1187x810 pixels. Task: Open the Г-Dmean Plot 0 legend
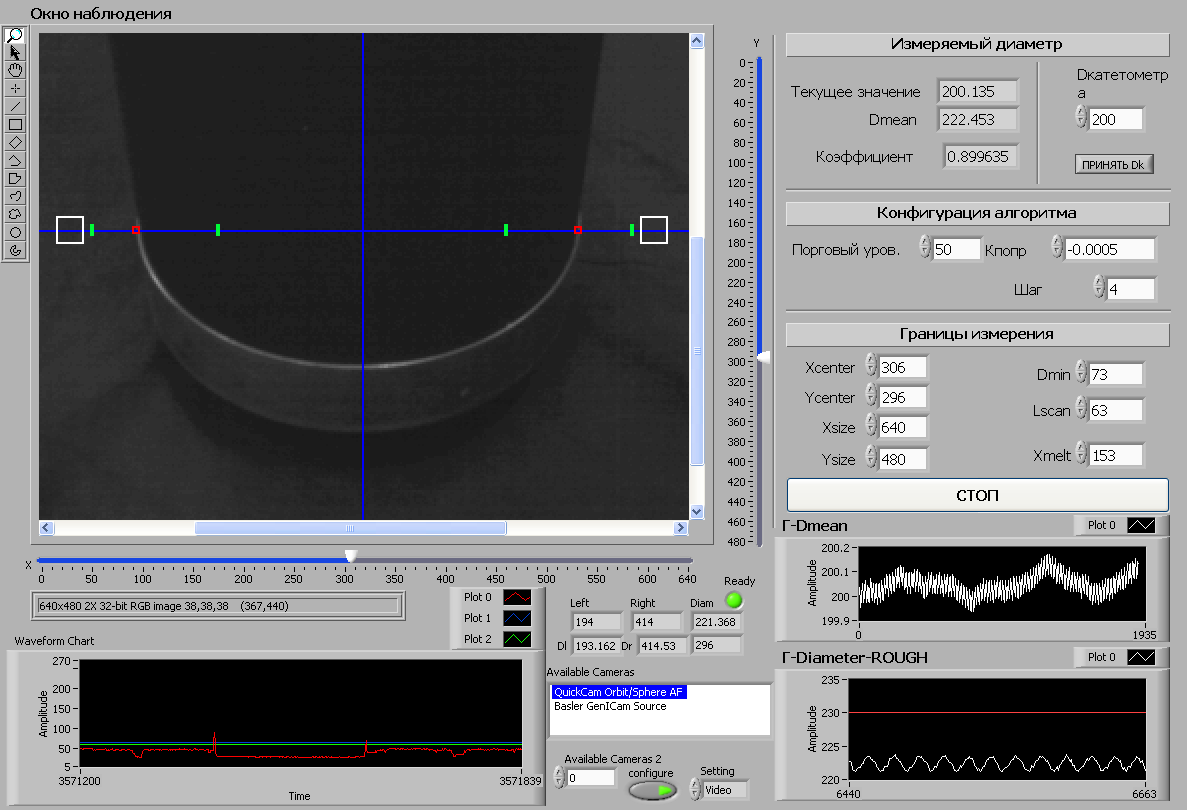click(1141, 525)
